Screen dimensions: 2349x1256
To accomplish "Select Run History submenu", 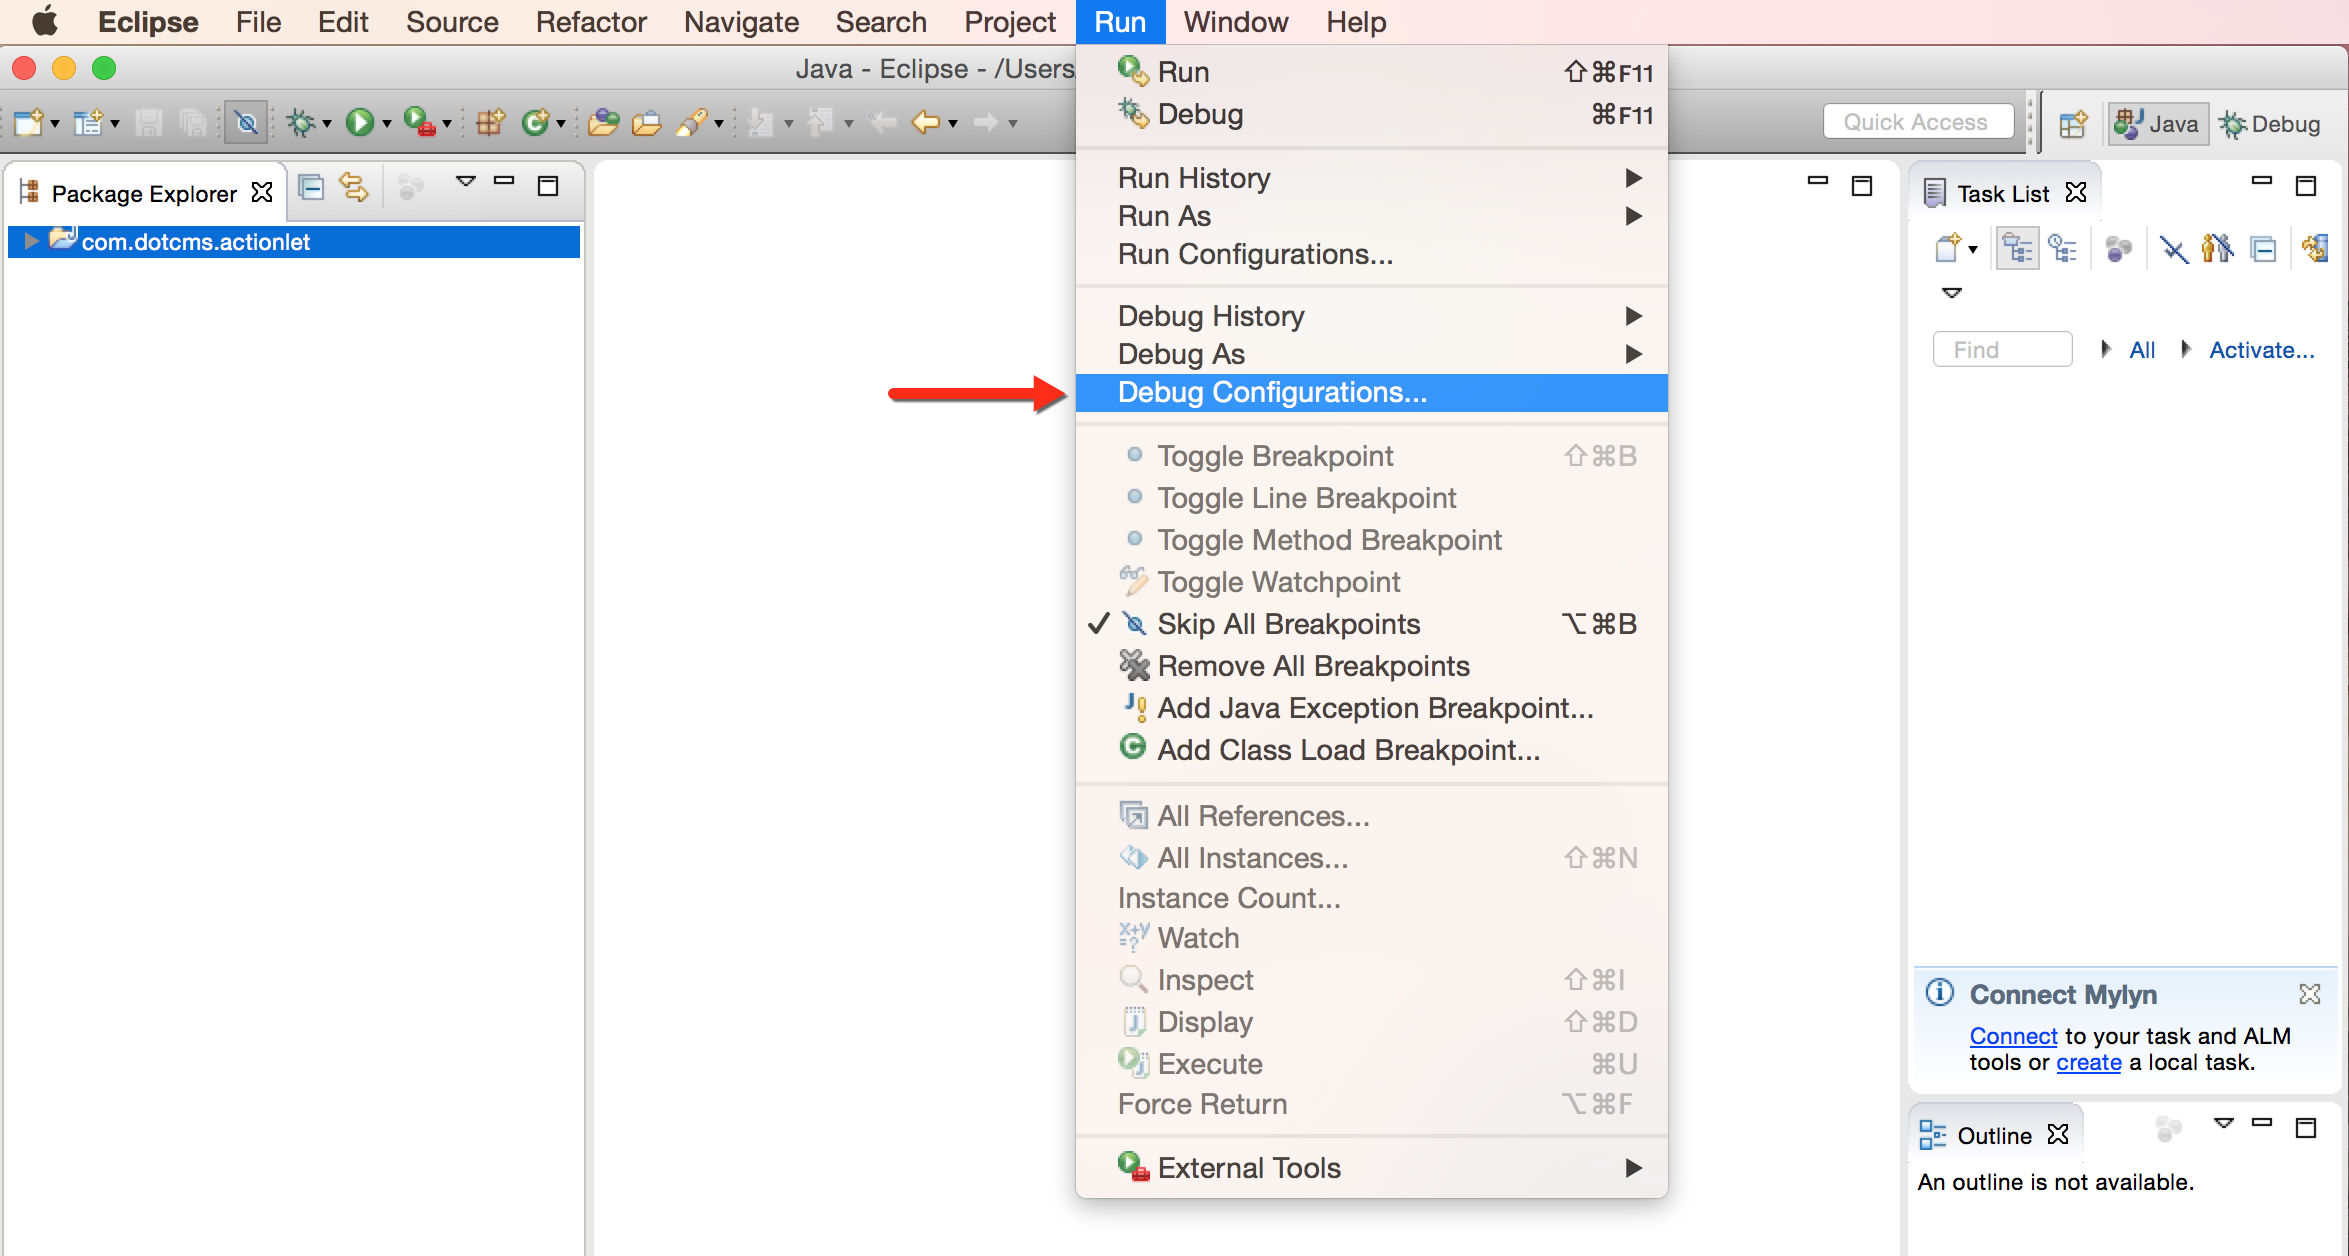I will (x=1375, y=177).
